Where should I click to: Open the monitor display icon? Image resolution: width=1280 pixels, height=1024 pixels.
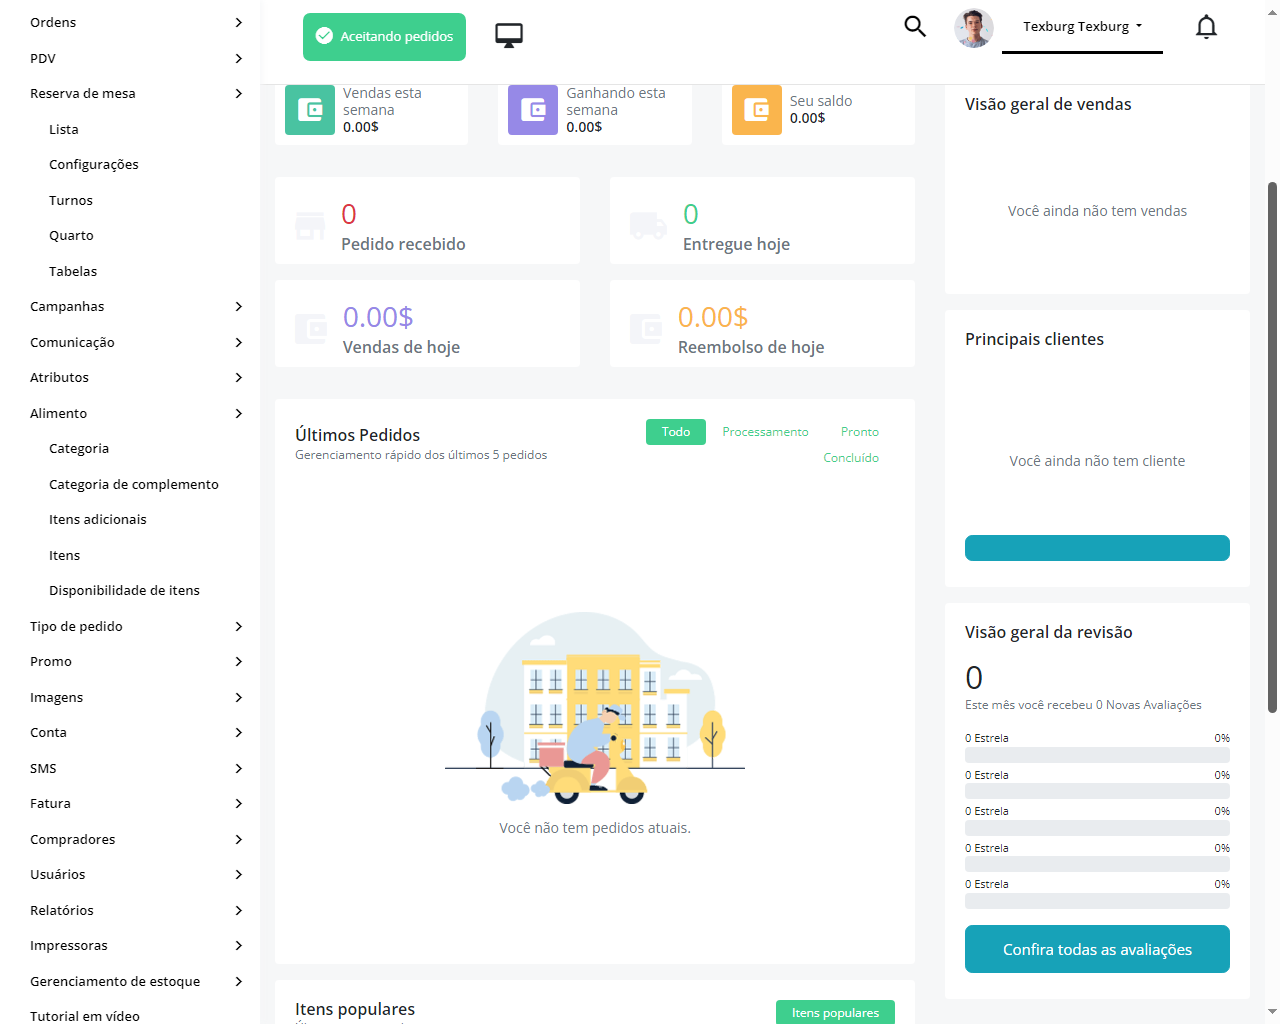tap(509, 36)
